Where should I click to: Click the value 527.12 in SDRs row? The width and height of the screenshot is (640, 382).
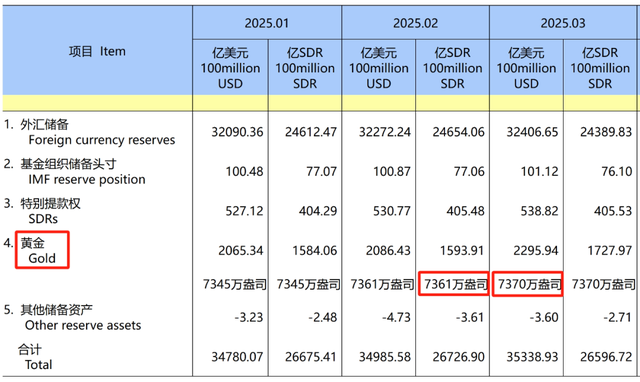pyautogui.click(x=244, y=211)
